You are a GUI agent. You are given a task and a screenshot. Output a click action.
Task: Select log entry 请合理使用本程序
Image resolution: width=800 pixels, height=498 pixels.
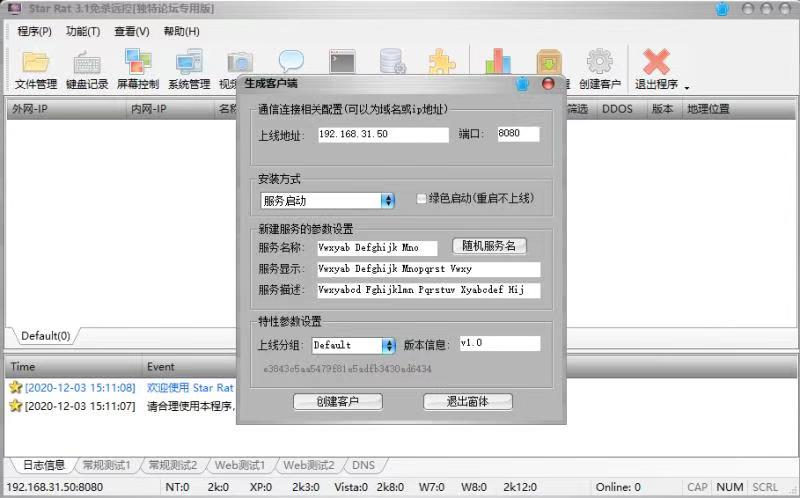coord(191,406)
